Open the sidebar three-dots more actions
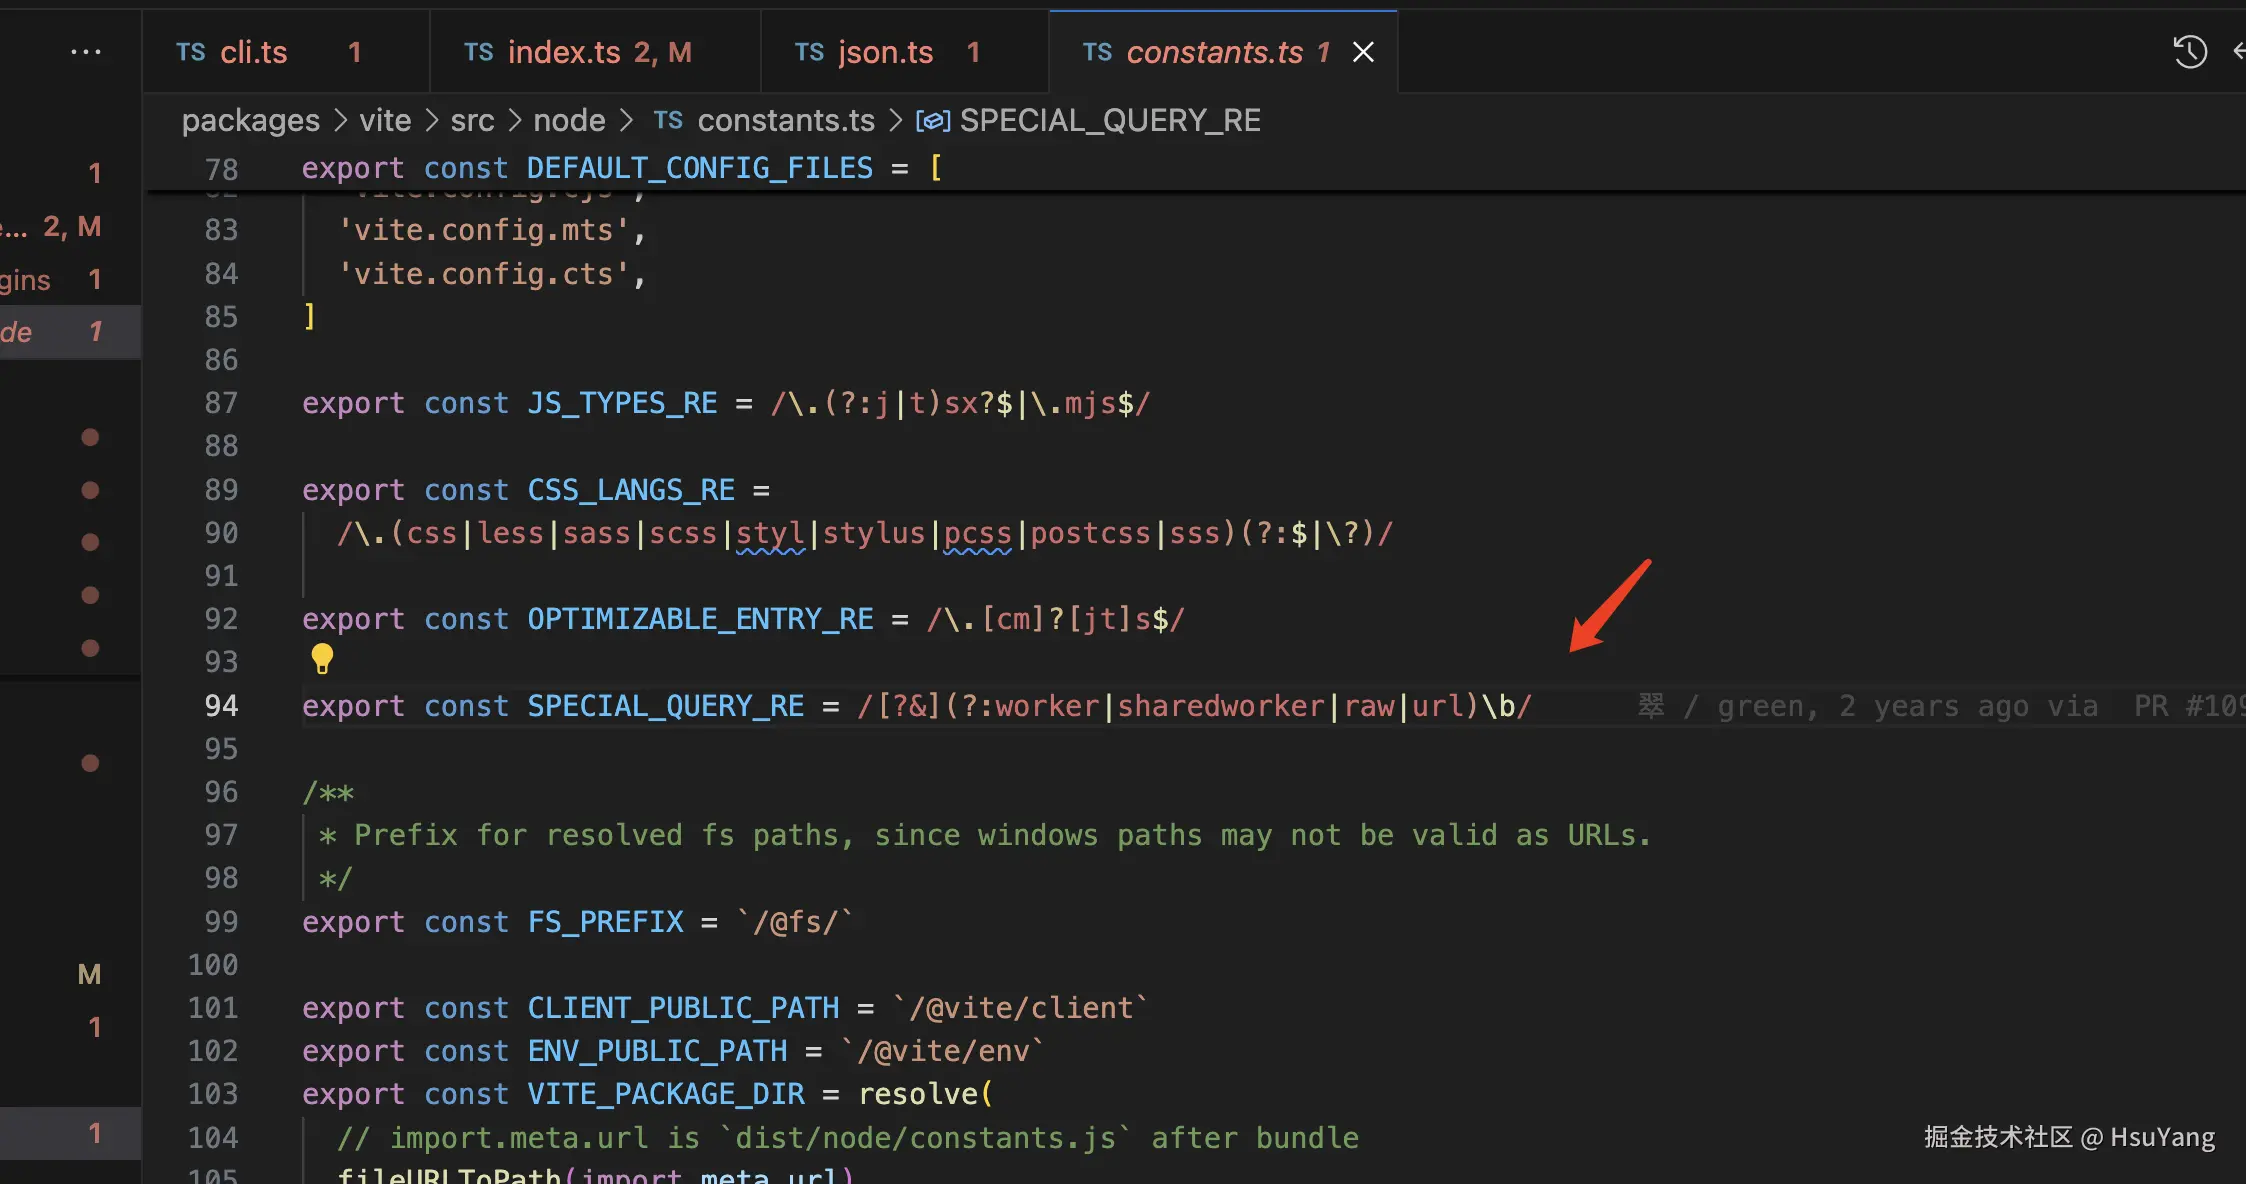 coord(86,52)
